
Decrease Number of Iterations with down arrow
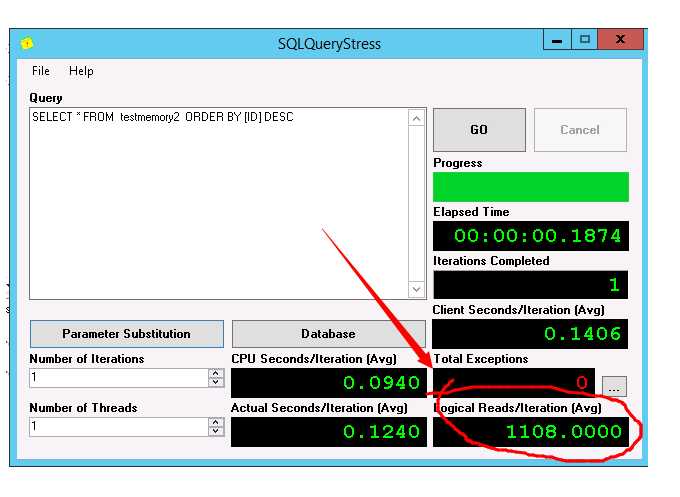[x=216, y=382]
